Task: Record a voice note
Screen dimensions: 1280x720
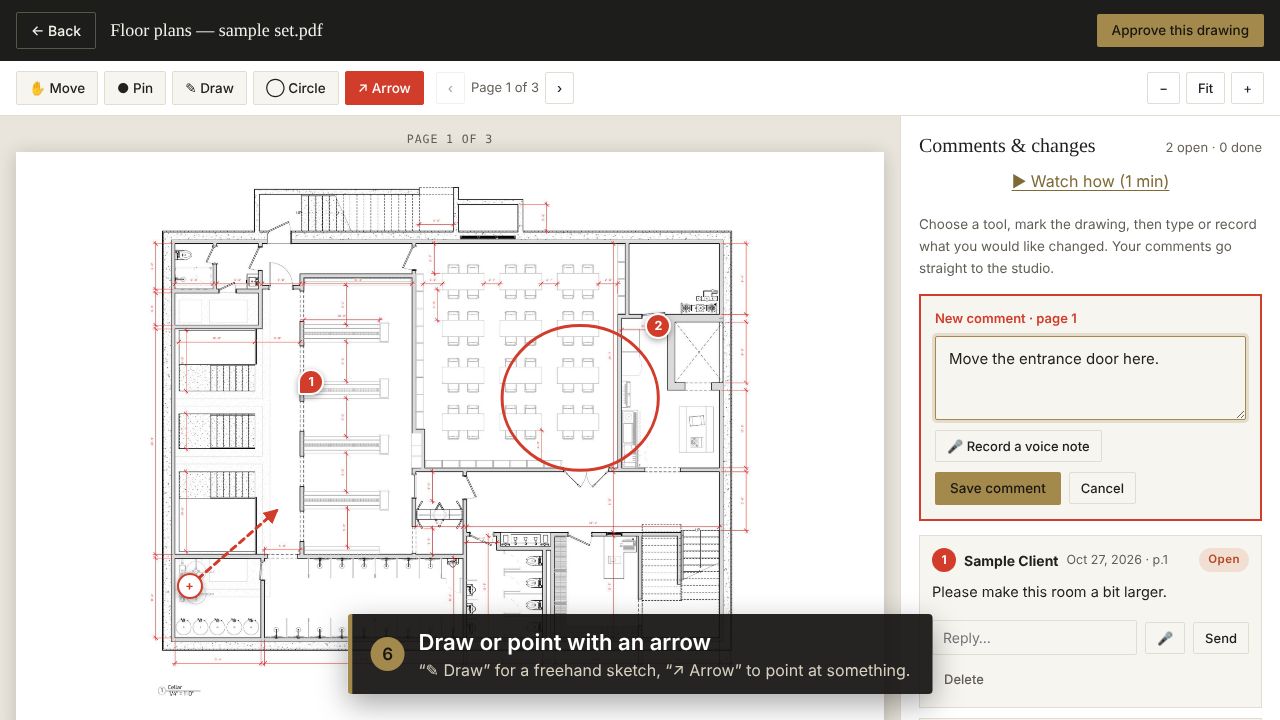Action: 1018,446
